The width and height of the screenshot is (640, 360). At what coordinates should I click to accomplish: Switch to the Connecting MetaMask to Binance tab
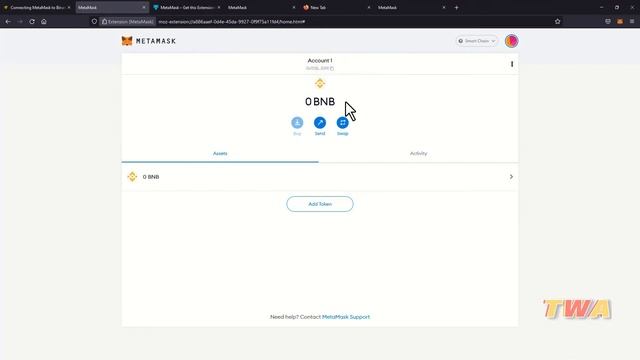(36, 7)
